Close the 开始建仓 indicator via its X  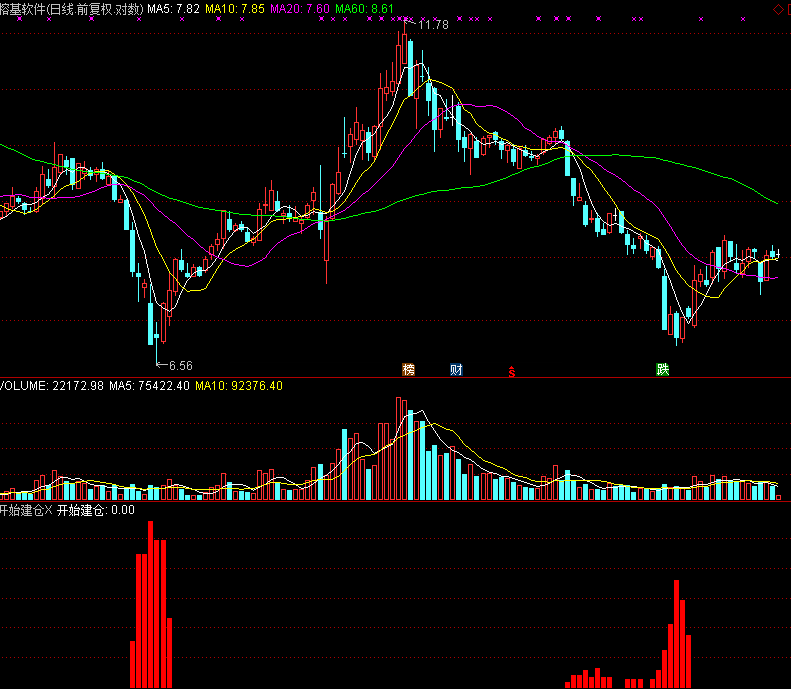pos(48,510)
